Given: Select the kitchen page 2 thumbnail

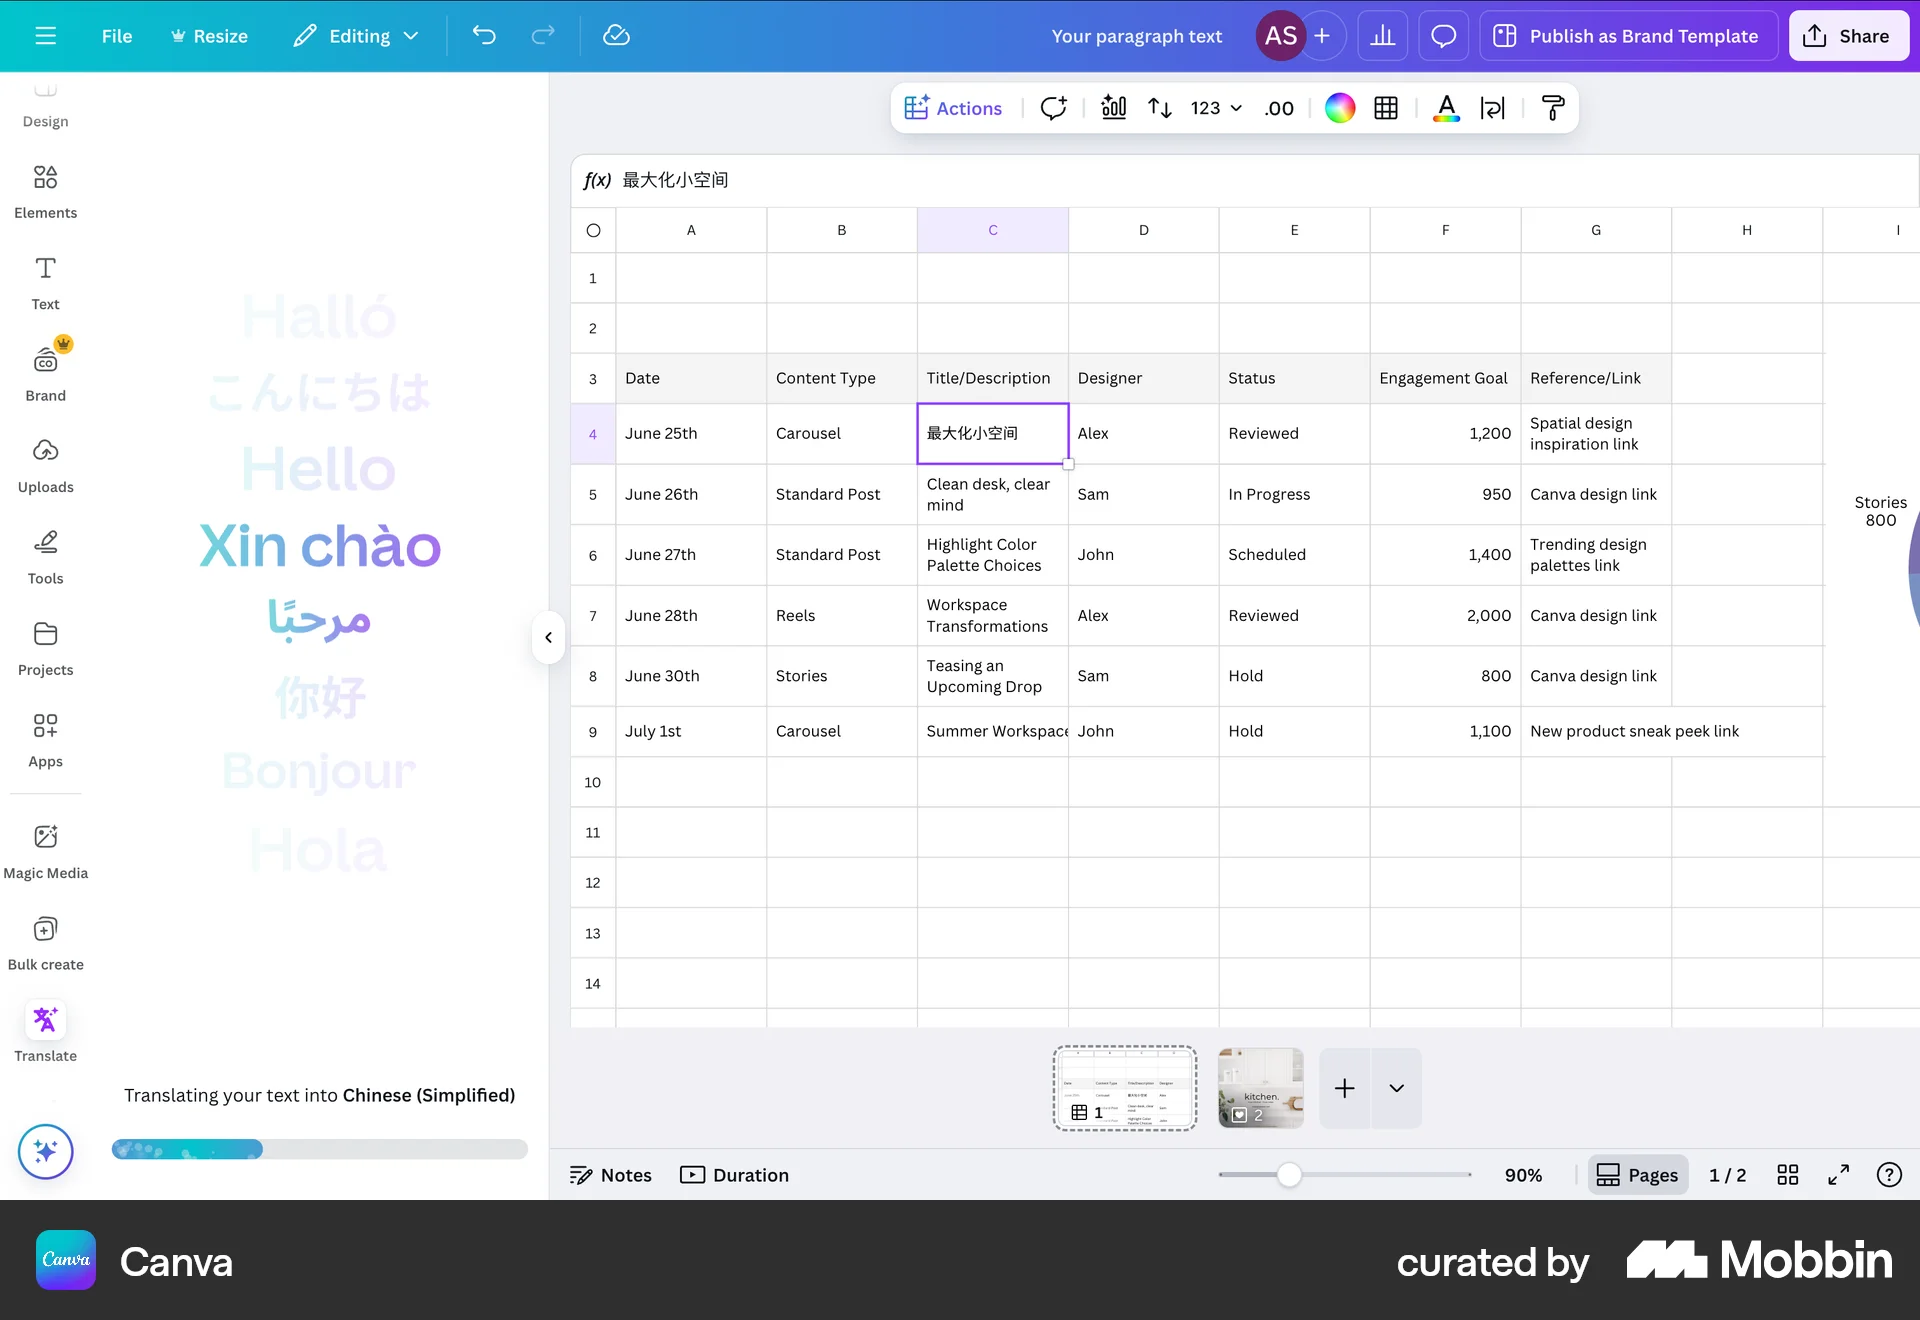Looking at the screenshot, I should [x=1260, y=1088].
